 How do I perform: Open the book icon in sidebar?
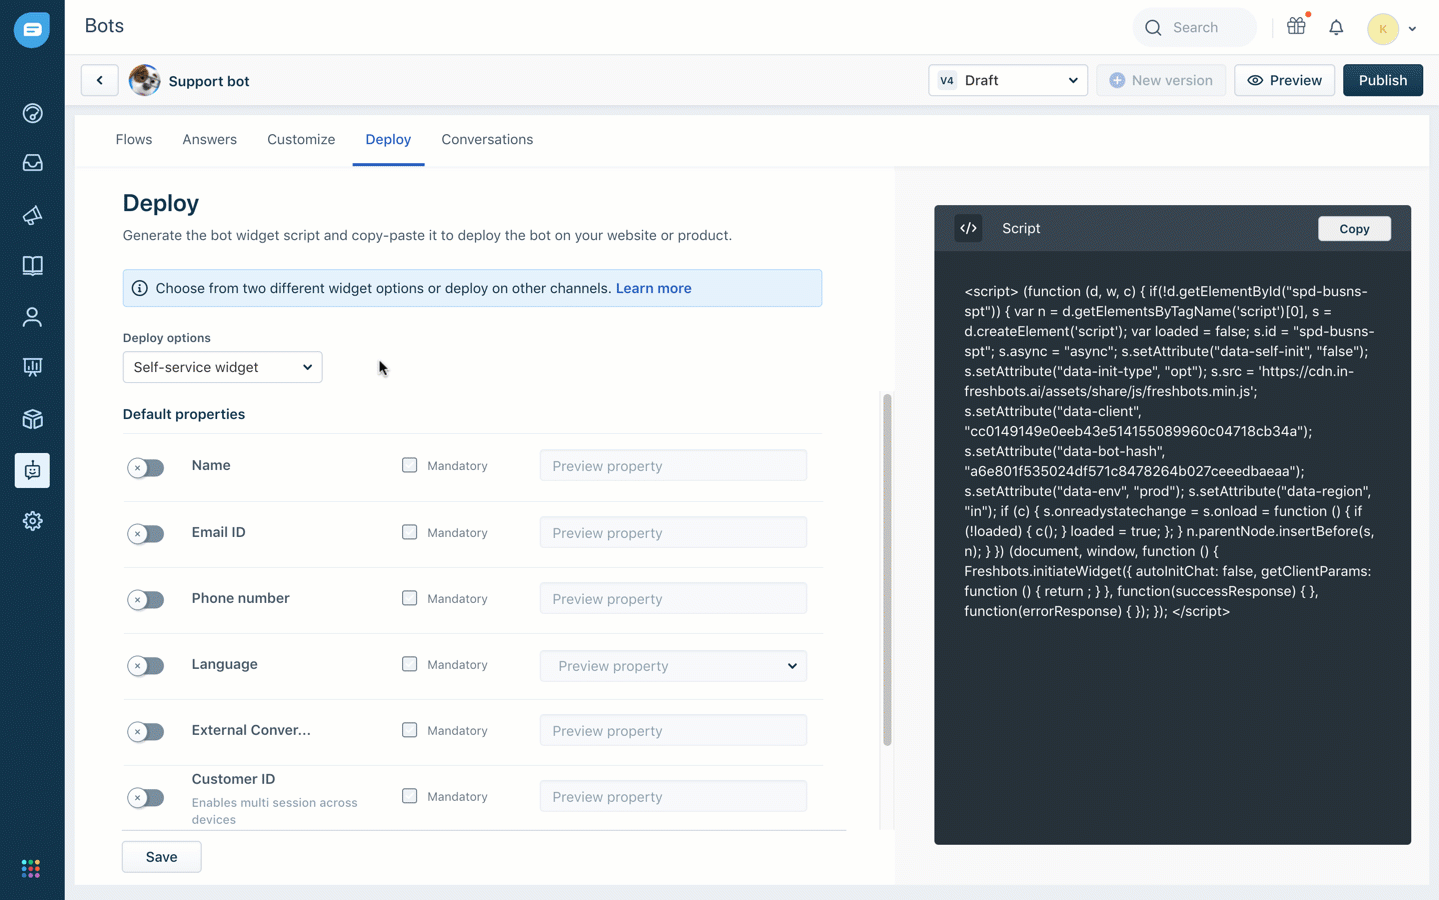[32, 266]
